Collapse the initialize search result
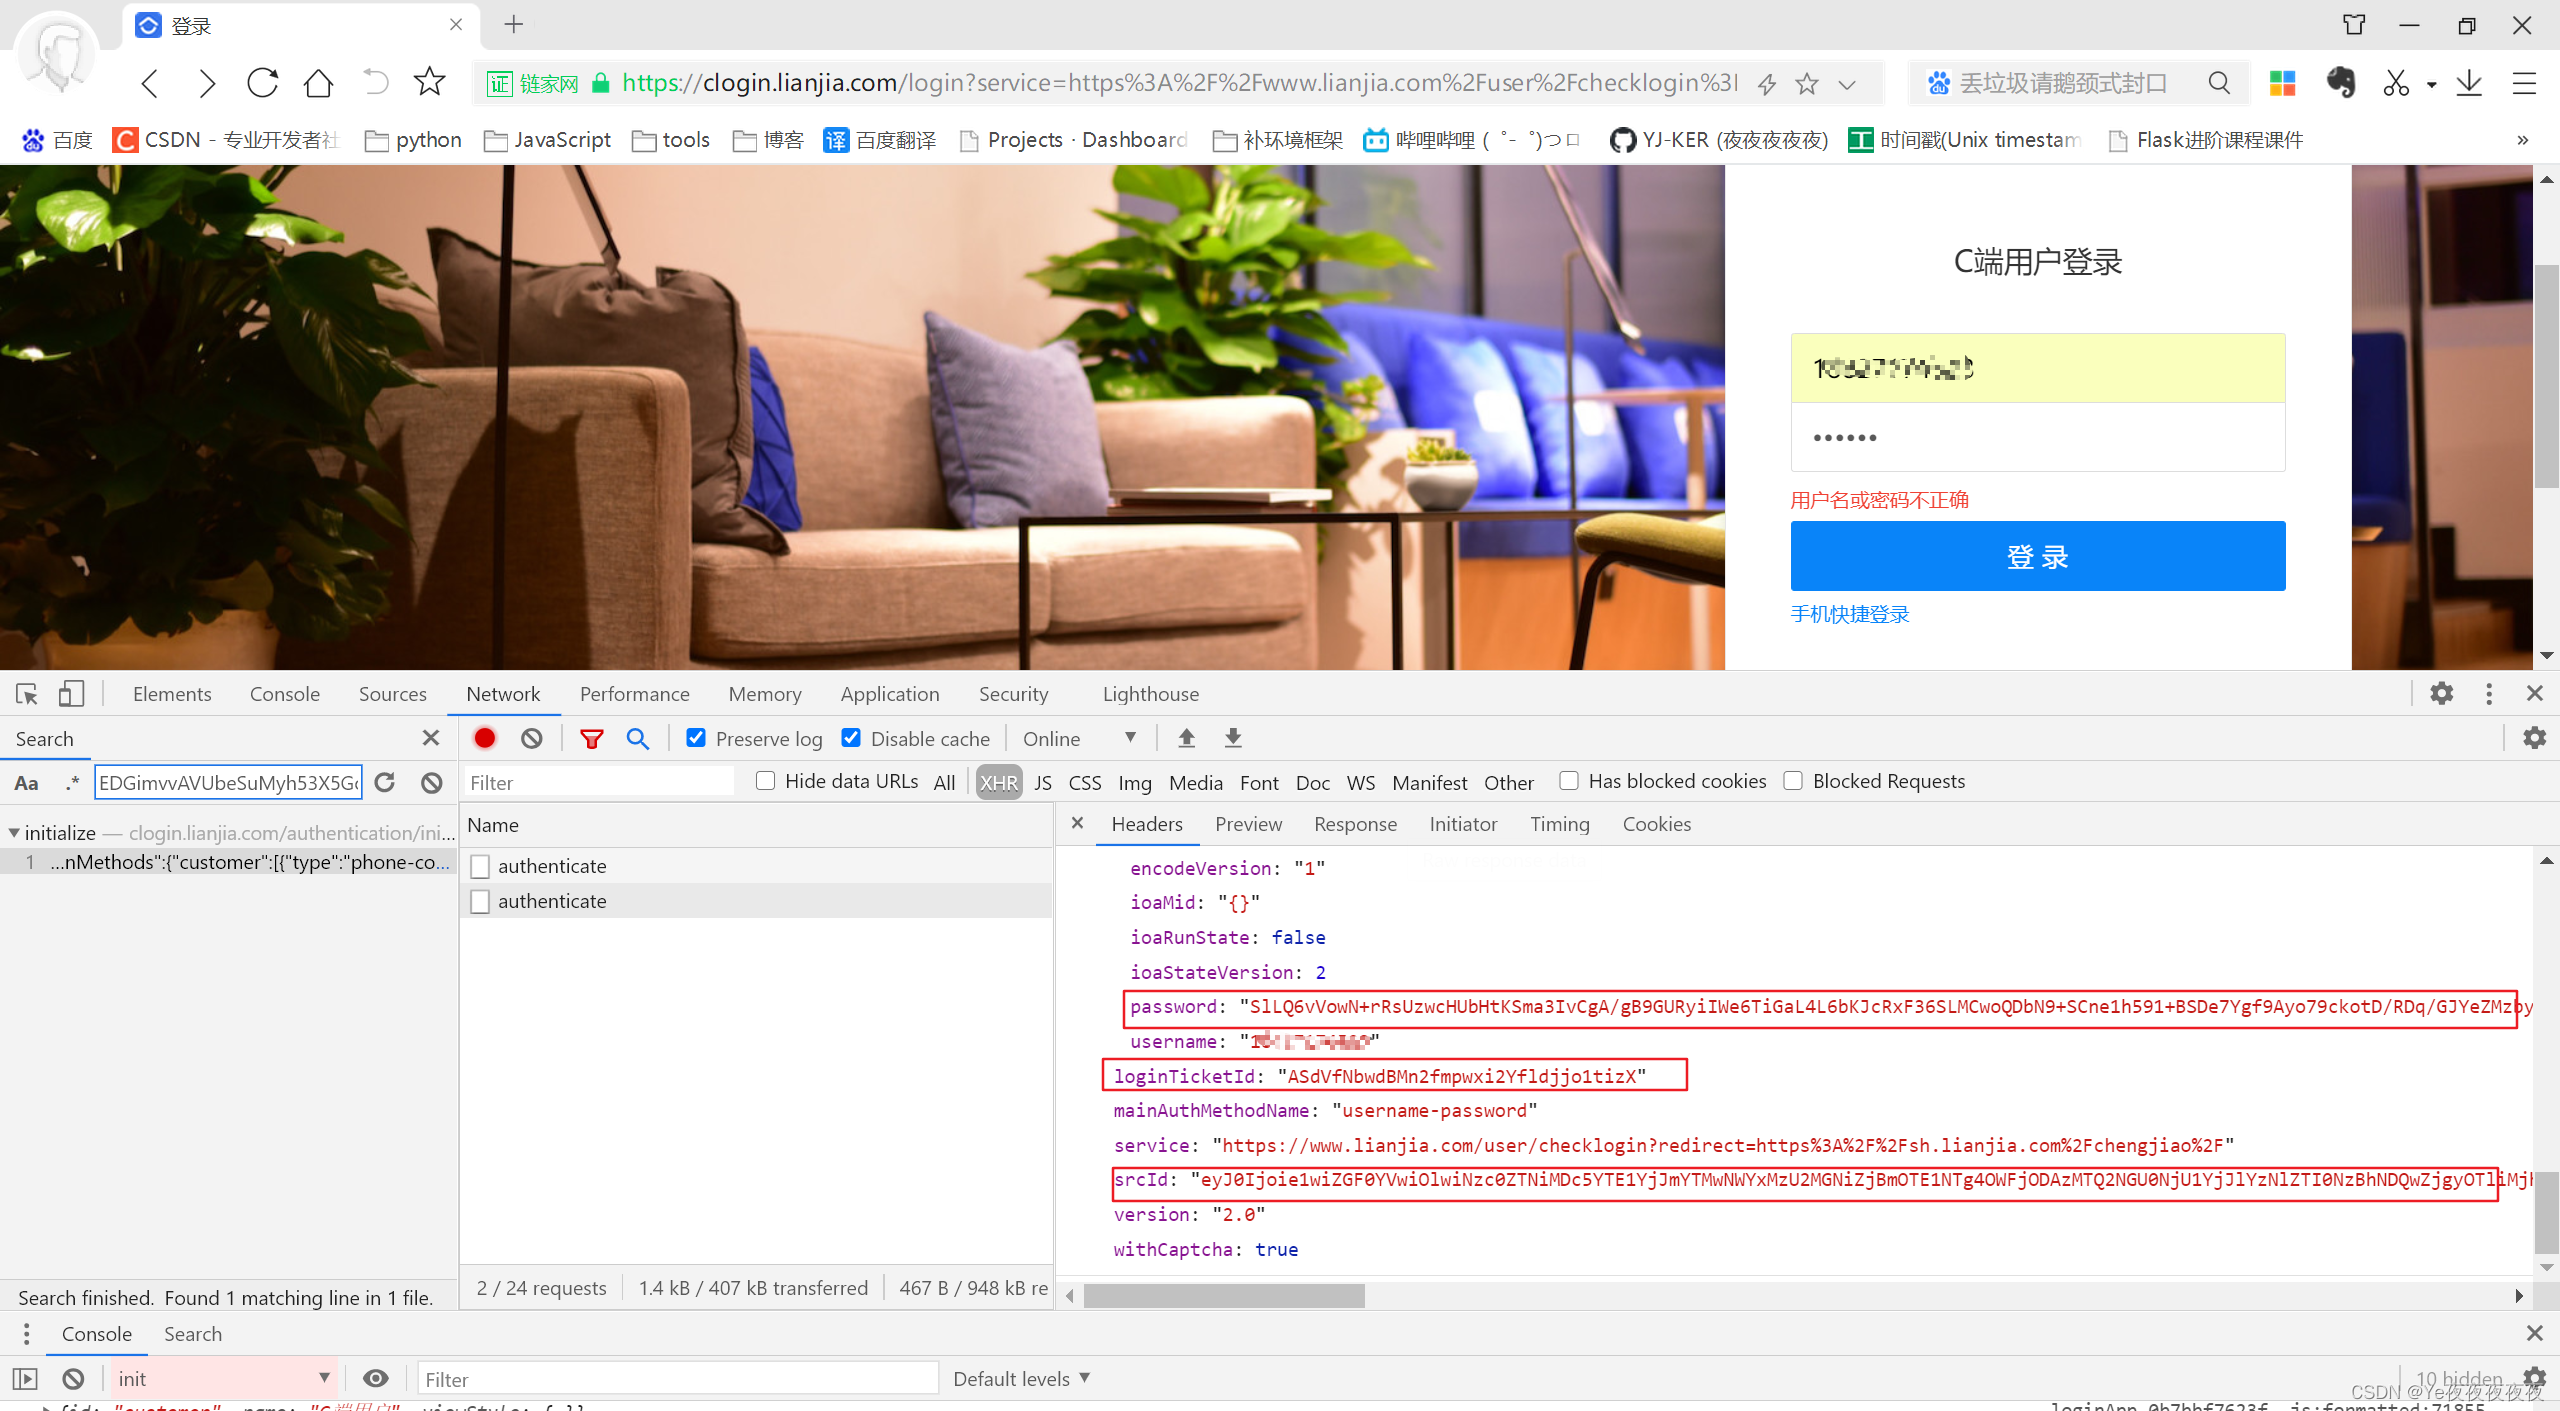Screen dimensions: 2560x1411 coord(14,832)
